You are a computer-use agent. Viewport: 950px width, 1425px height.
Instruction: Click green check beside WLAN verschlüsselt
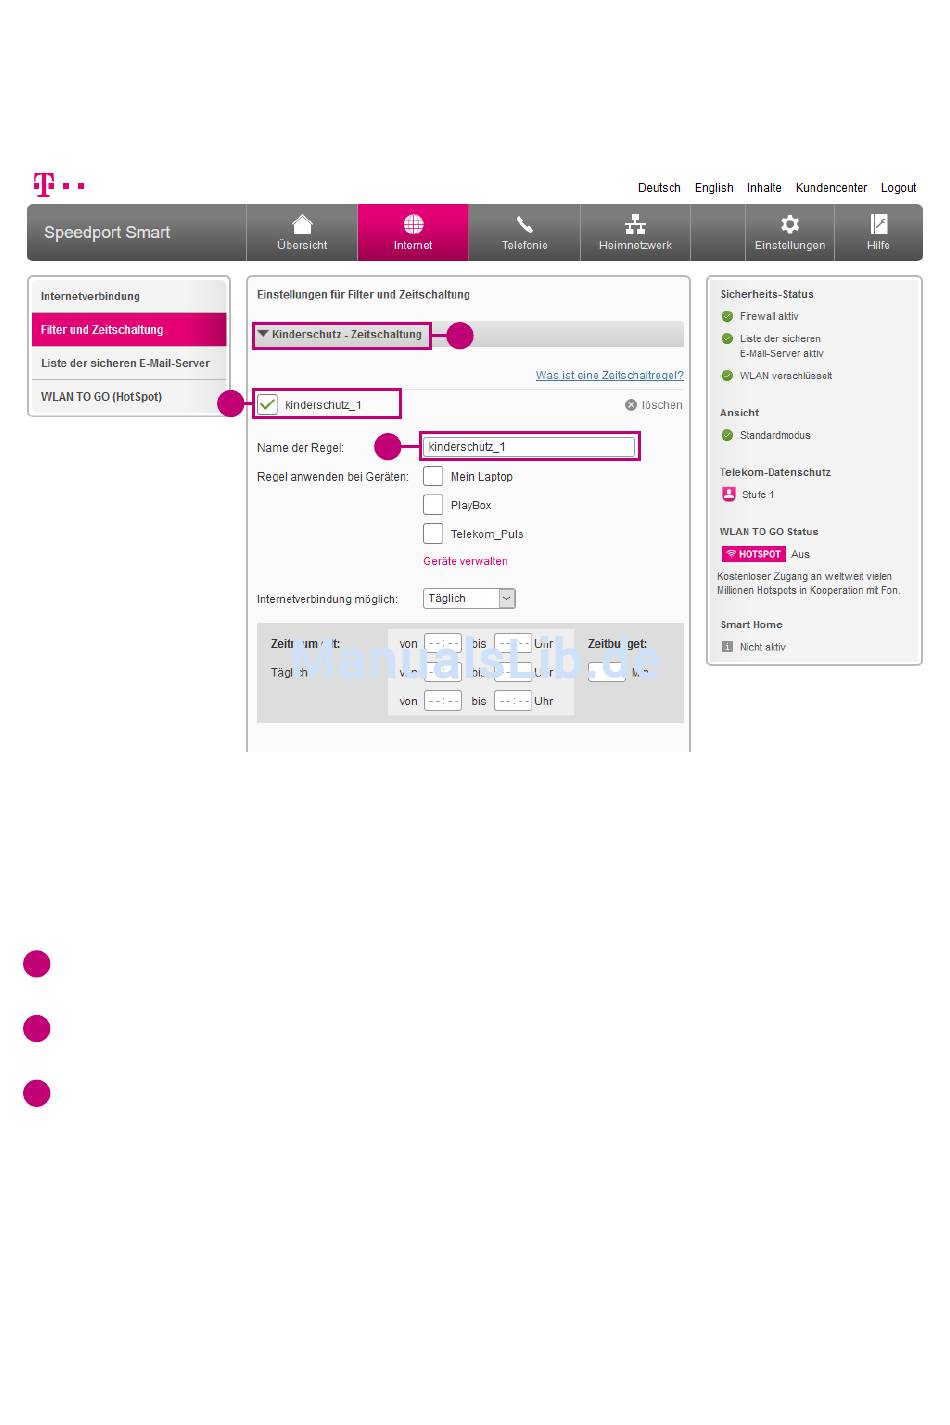coord(727,376)
